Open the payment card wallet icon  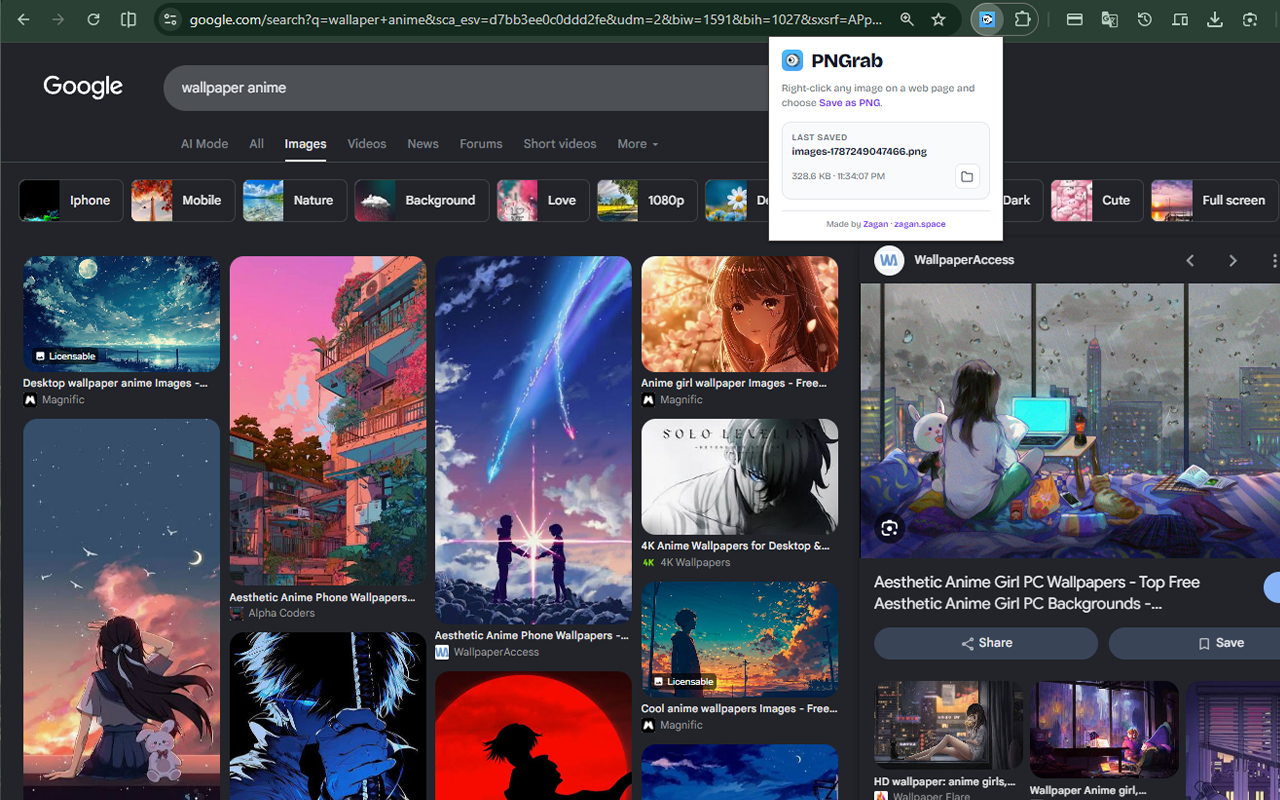tap(1074, 19)
